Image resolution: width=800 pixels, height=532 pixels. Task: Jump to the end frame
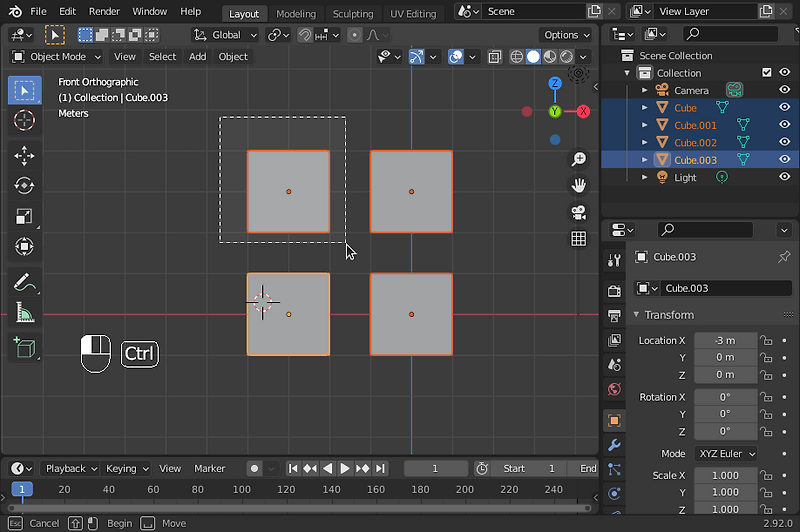coord(380,468)
